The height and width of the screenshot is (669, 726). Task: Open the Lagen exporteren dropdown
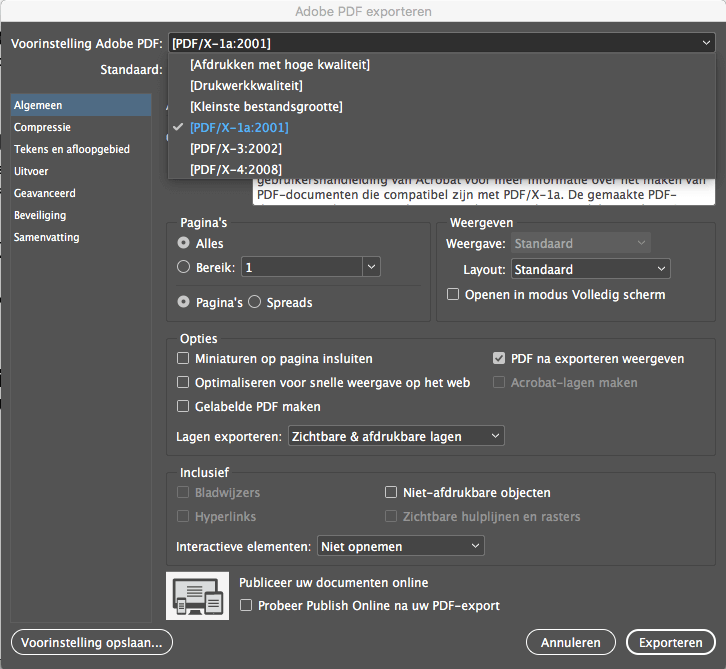click(x=396, y=436)
